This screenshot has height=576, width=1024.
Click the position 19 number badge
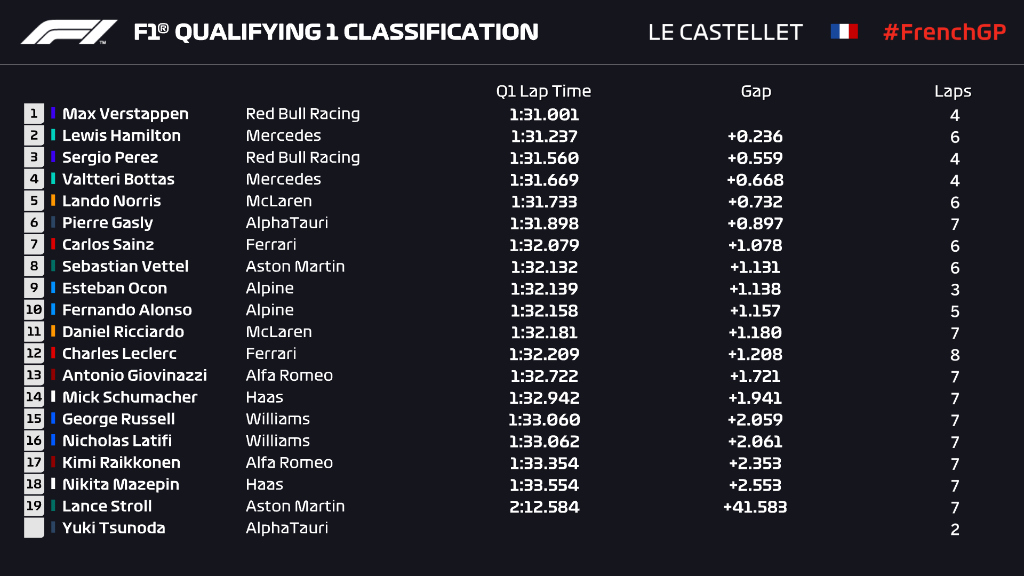click(x=35, y=506)
